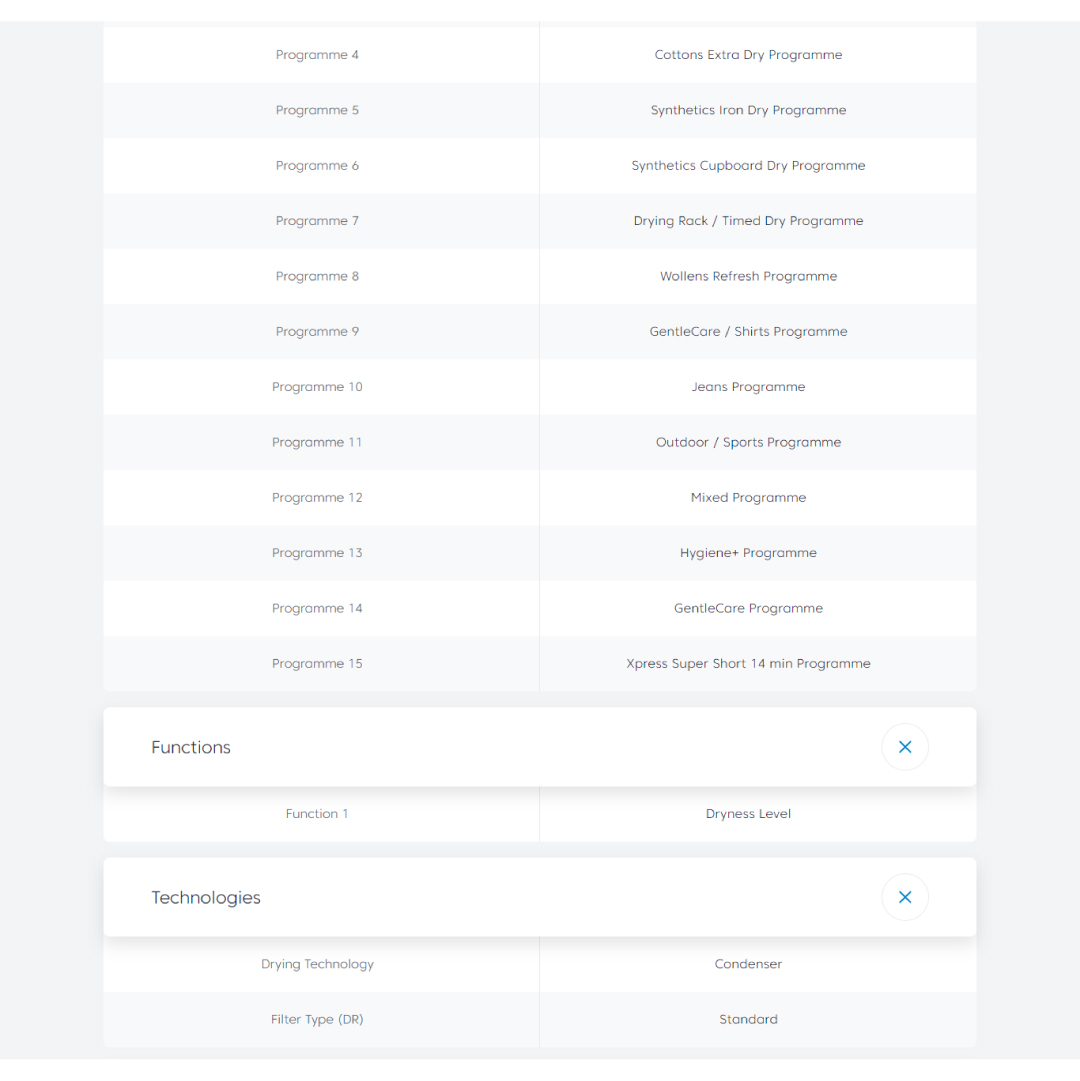The height and width of the screenshot is (1081, 1080).
Task: Select Outdoor / Sports Programme text
Action: 748,442
